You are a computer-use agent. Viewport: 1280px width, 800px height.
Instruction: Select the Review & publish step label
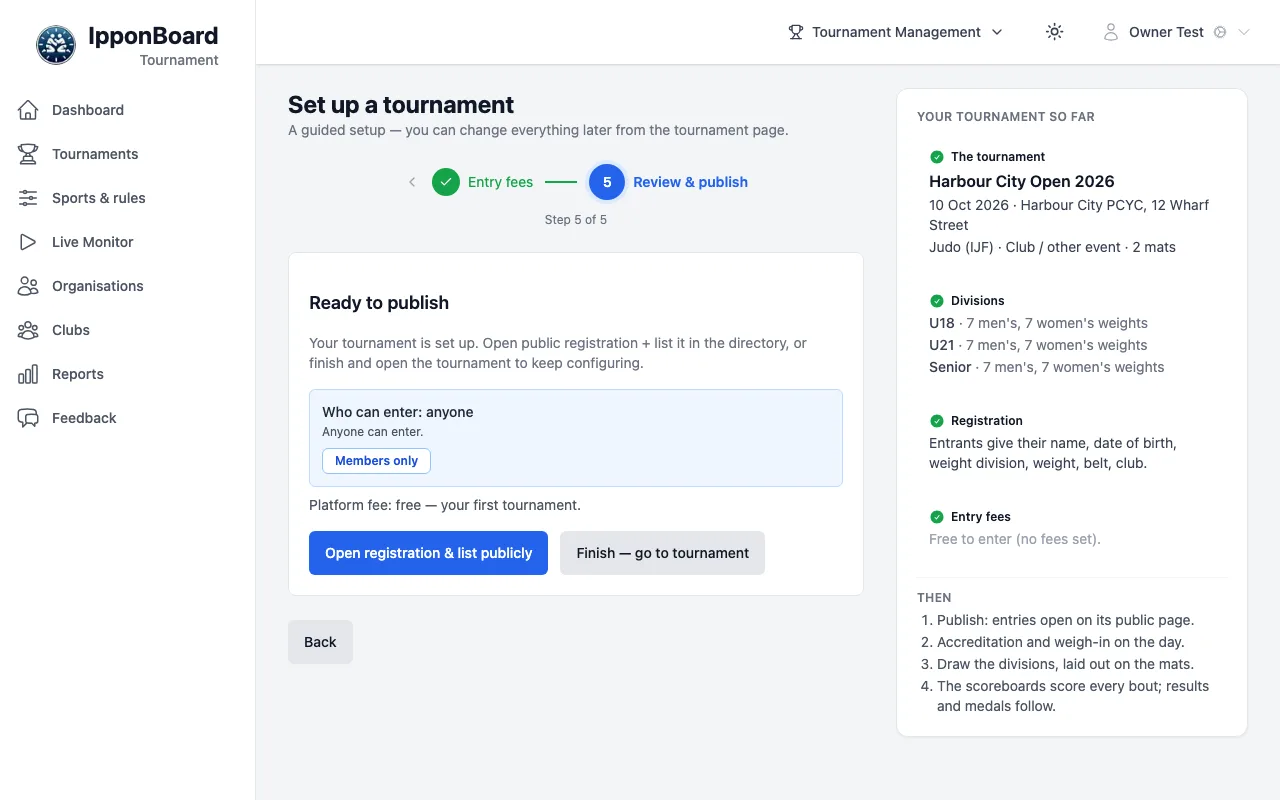point(690,182)
